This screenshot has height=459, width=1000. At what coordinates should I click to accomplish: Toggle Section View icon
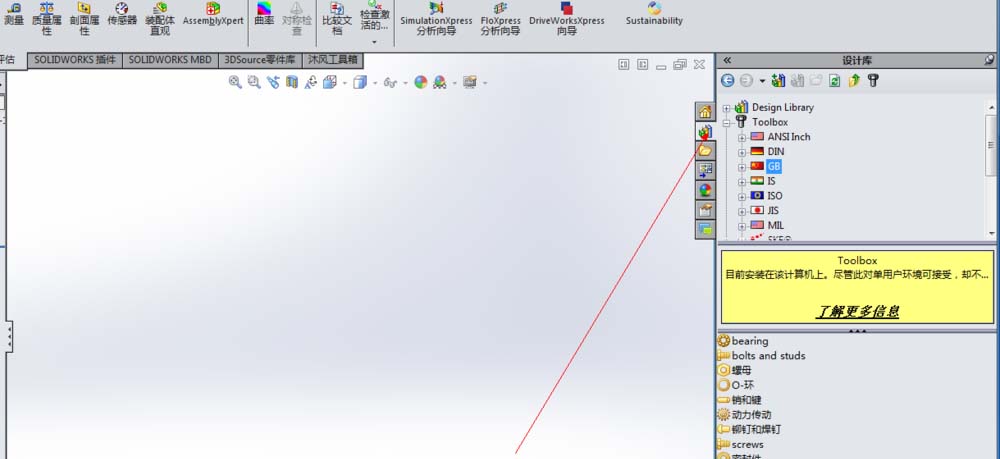tap(291, 82)
